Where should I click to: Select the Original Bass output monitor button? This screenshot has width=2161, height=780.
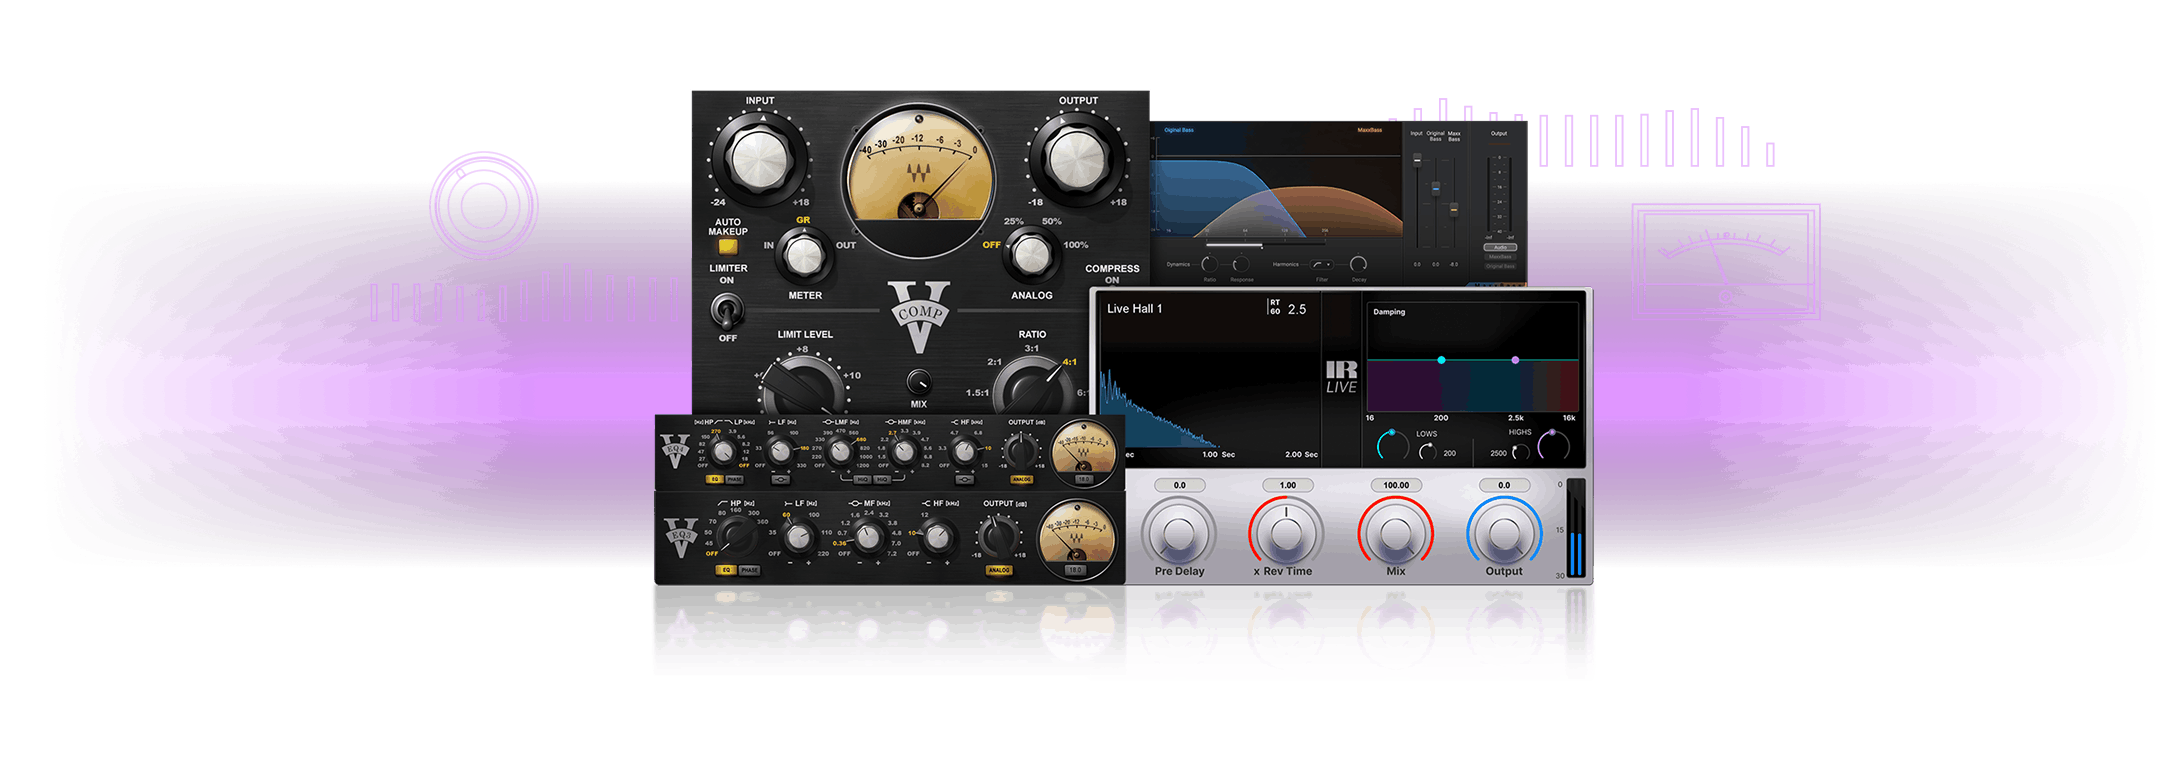(x=1500, y=266)
